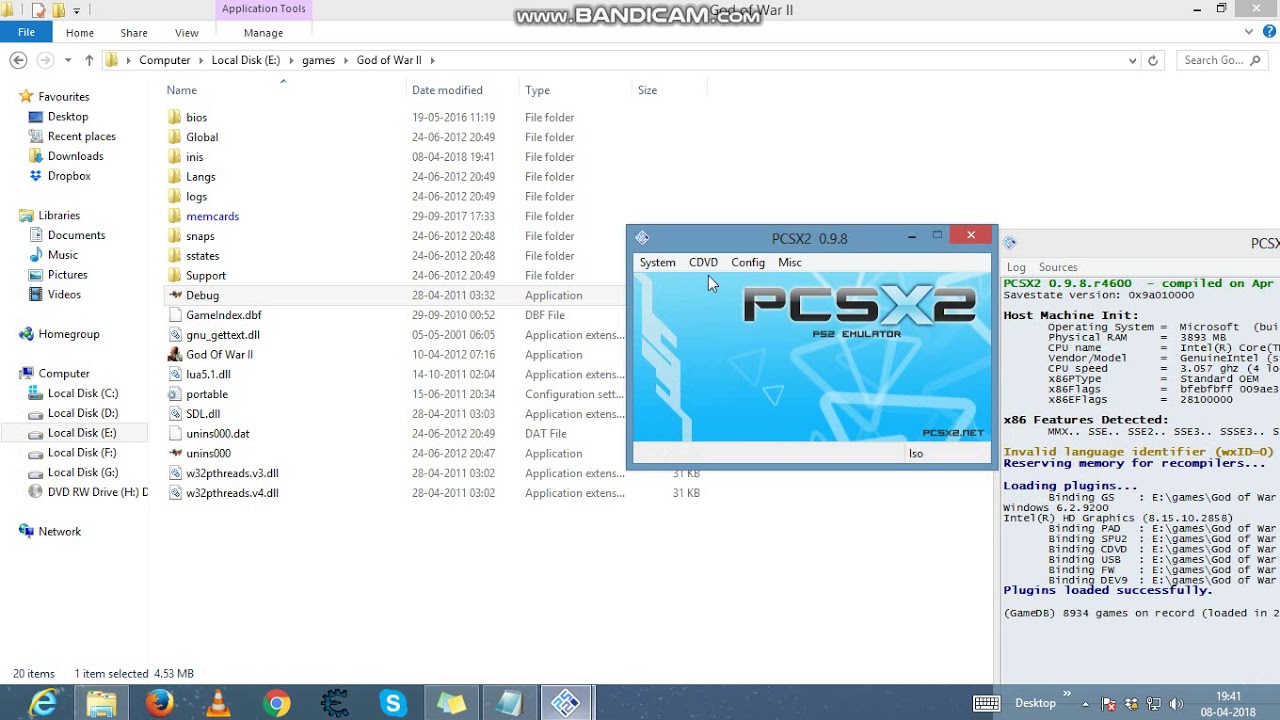Open the Log menu in console window
1280x720 pixels.
coord(1016,267)
